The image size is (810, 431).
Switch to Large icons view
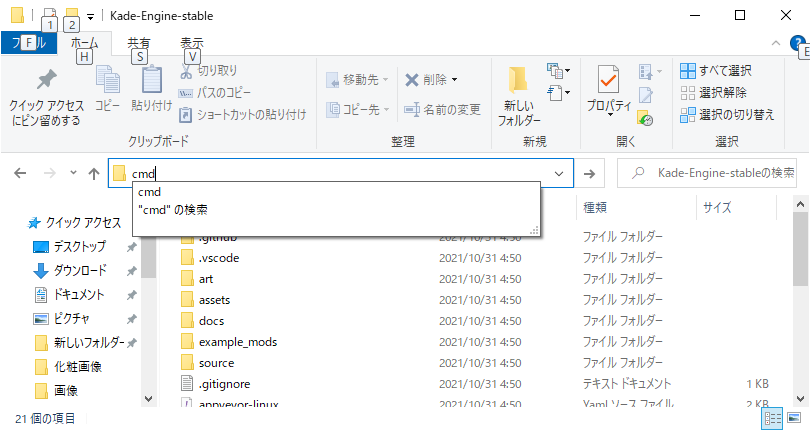coord(793,418)
